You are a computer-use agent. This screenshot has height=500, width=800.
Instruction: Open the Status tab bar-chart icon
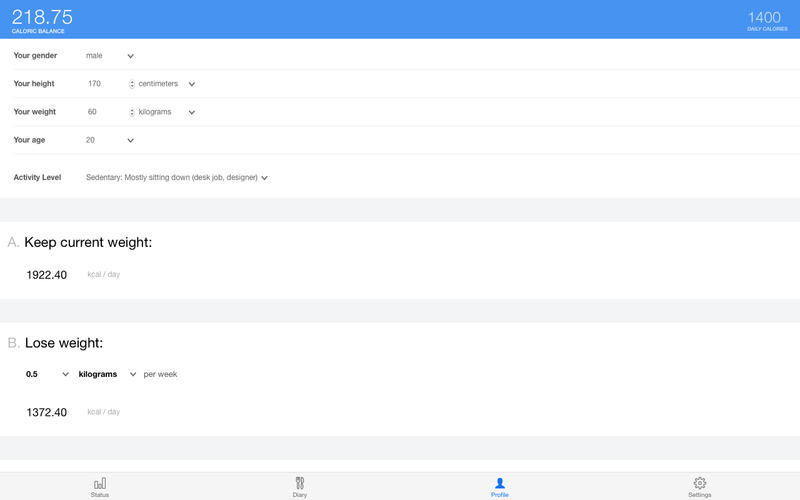tap(100, 483)
